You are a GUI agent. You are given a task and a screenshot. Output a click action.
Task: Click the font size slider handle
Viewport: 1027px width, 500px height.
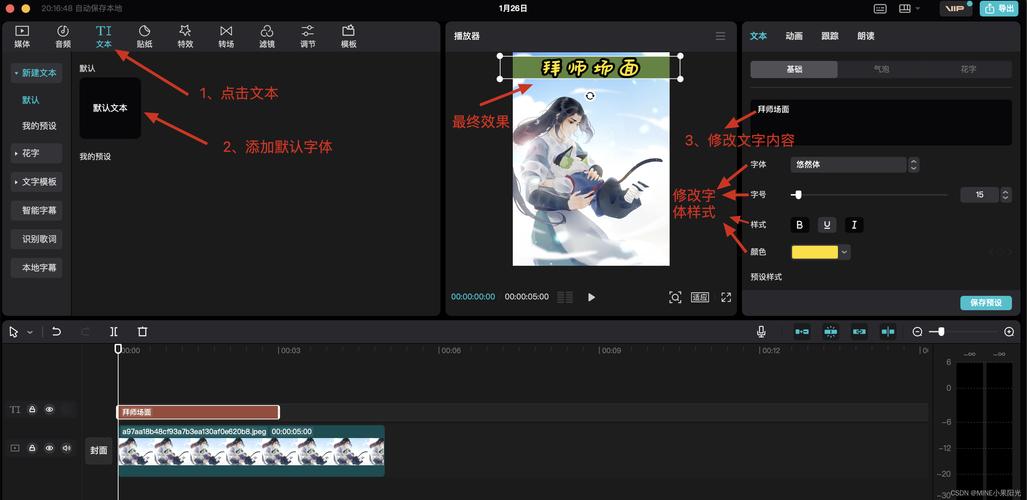point(797,195)
